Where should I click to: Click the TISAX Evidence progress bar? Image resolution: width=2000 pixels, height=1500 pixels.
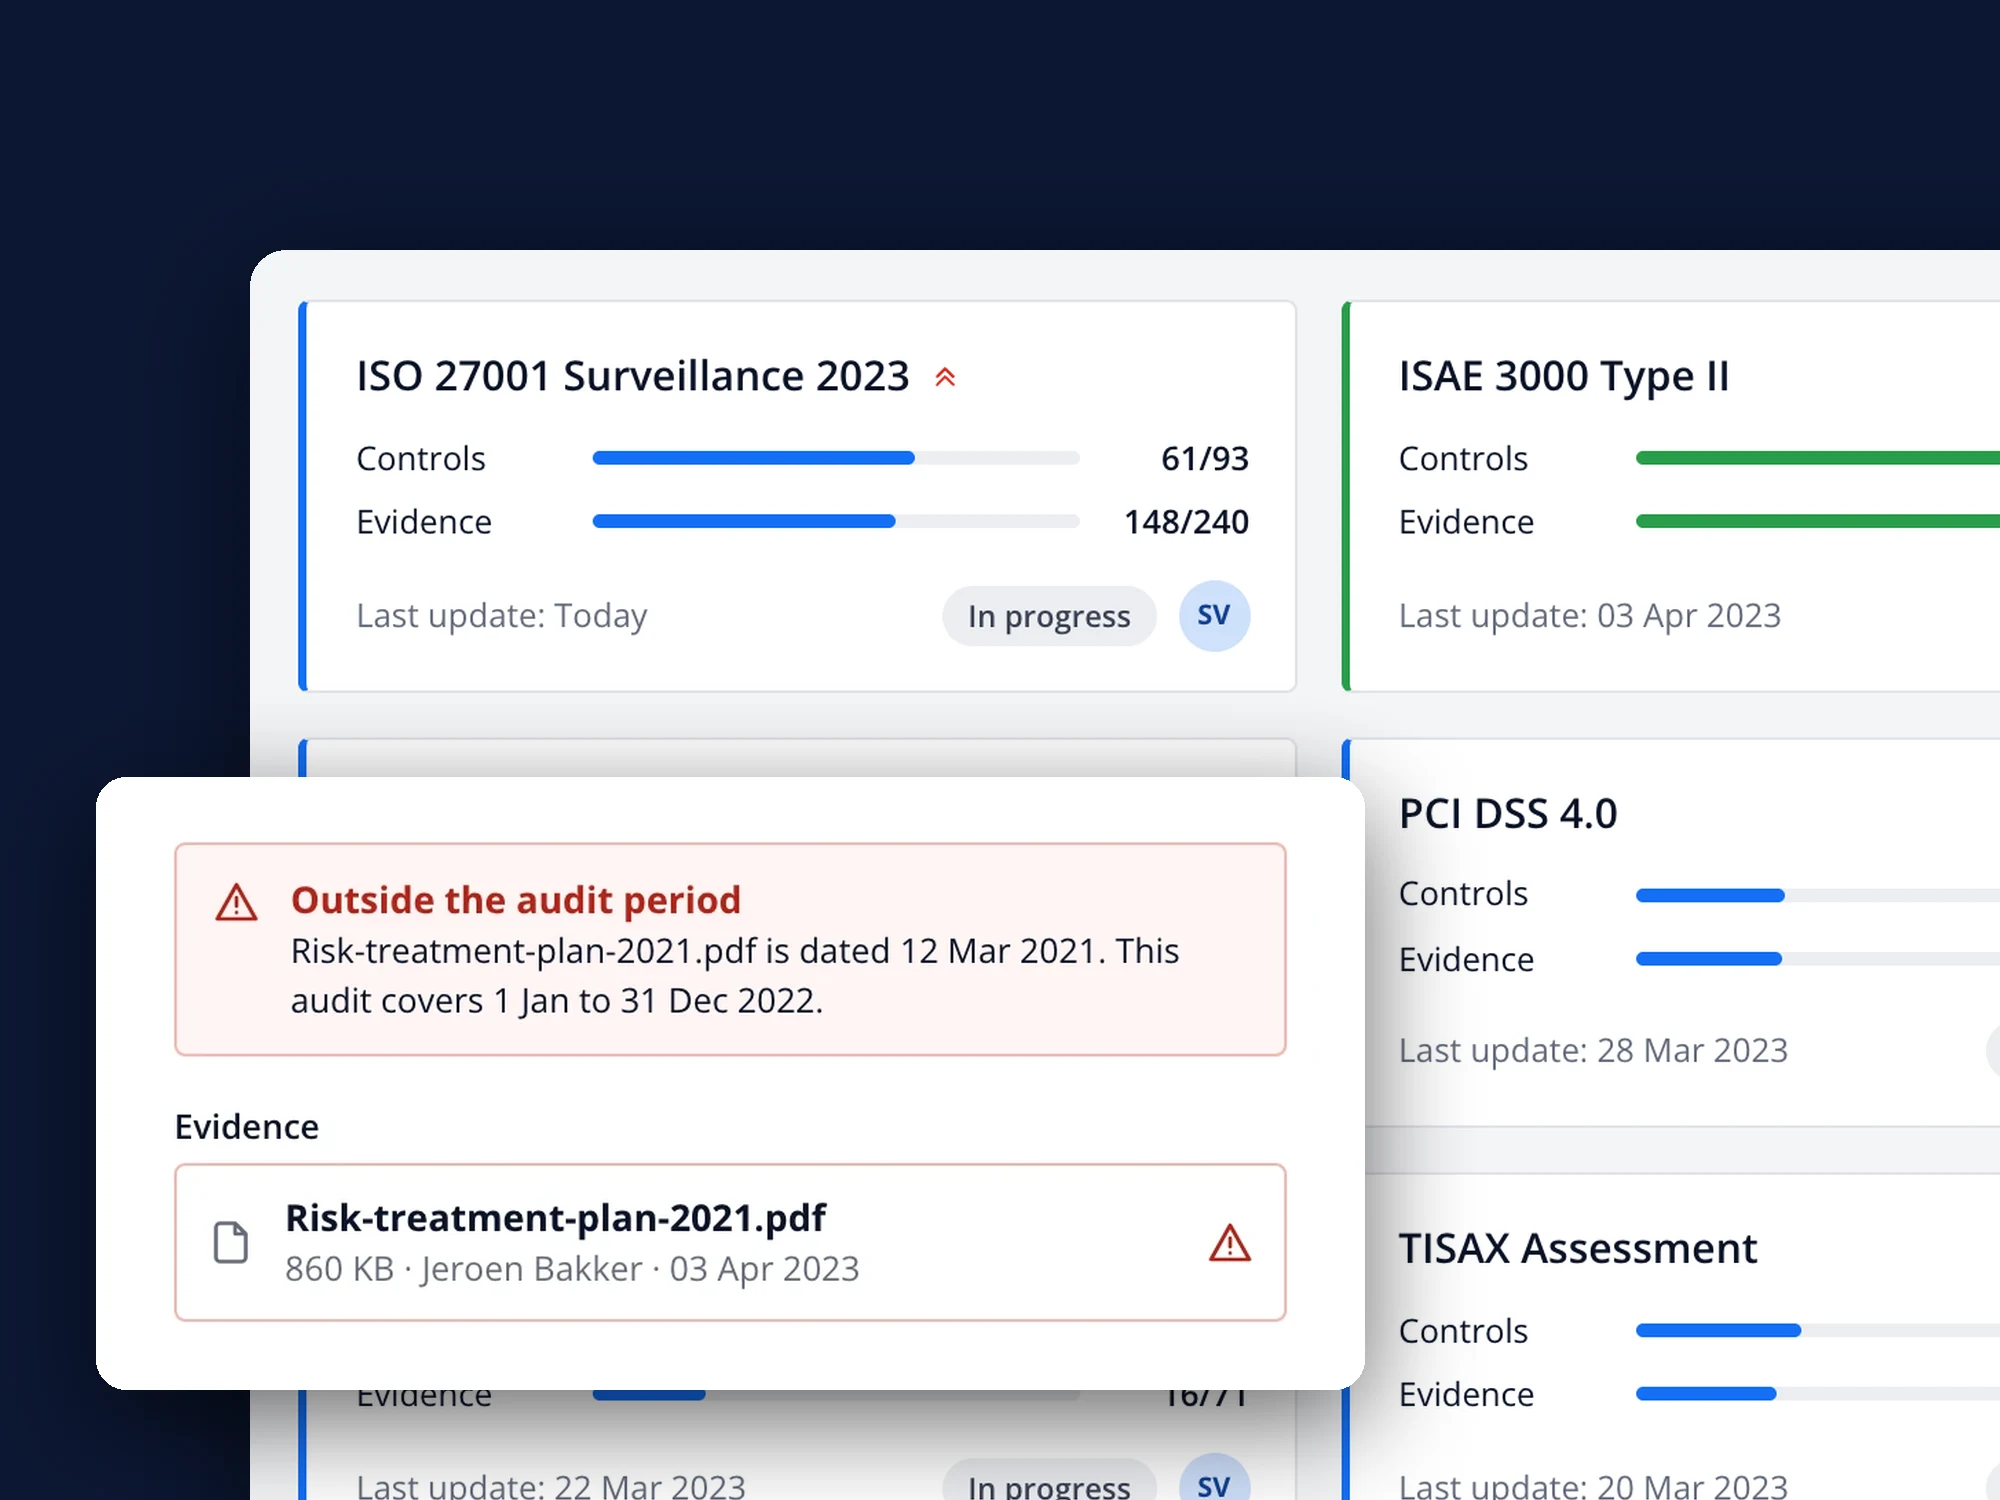tap(1817, 1393)
